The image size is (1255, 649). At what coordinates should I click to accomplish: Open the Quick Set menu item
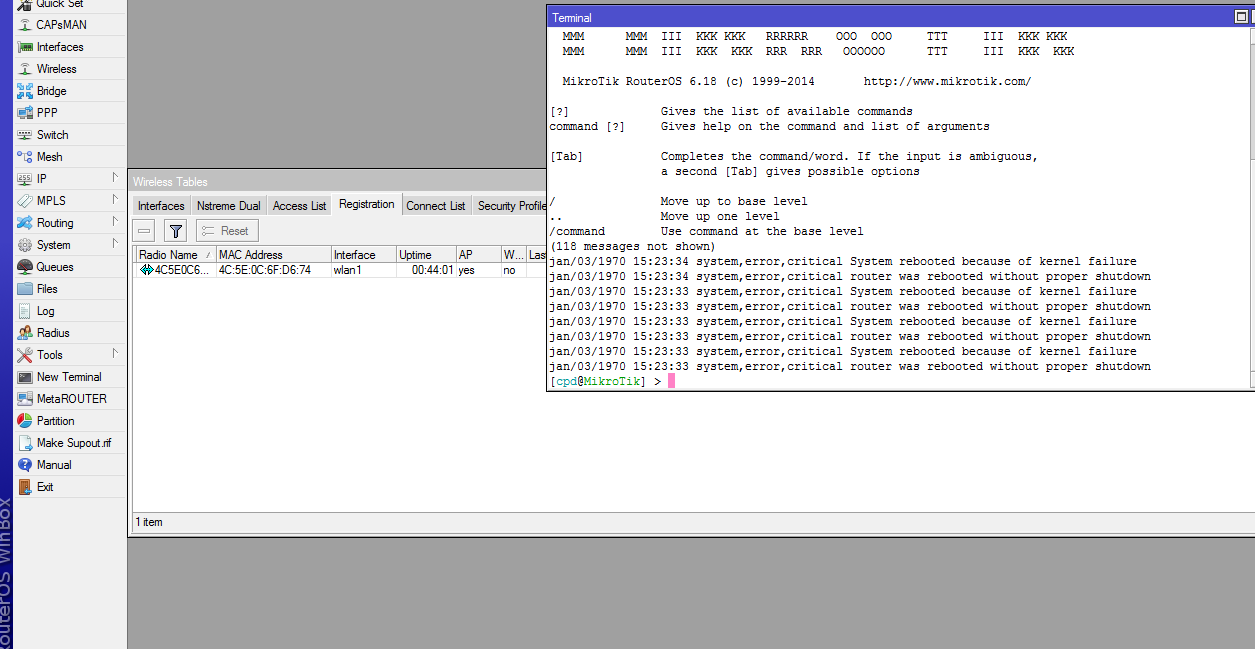coord(60,4)
